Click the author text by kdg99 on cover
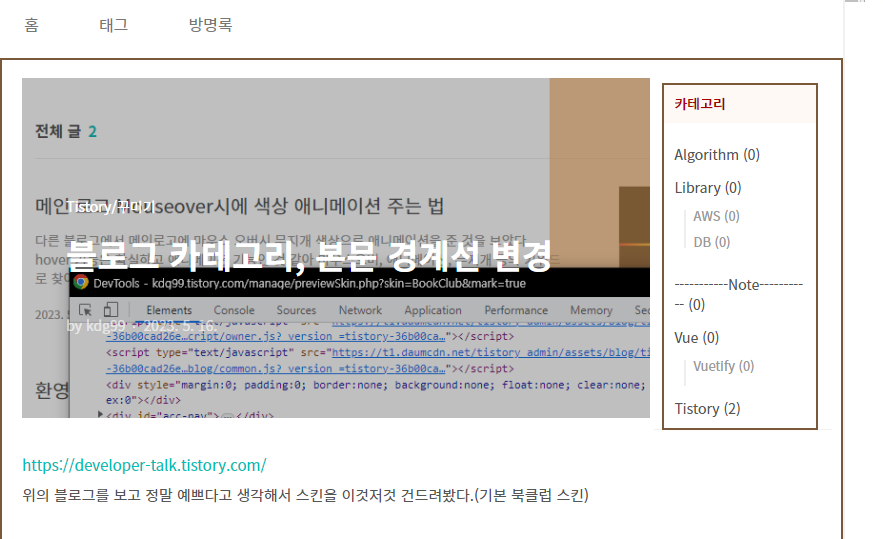Image resolution: width=883 pixels, height=539 pixels. [96, 326]
